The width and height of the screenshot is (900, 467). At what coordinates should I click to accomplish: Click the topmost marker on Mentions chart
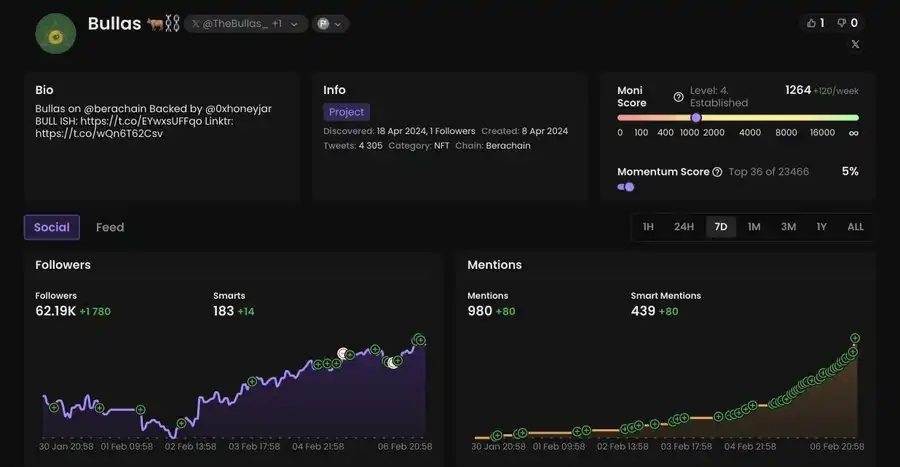(855, 339)
